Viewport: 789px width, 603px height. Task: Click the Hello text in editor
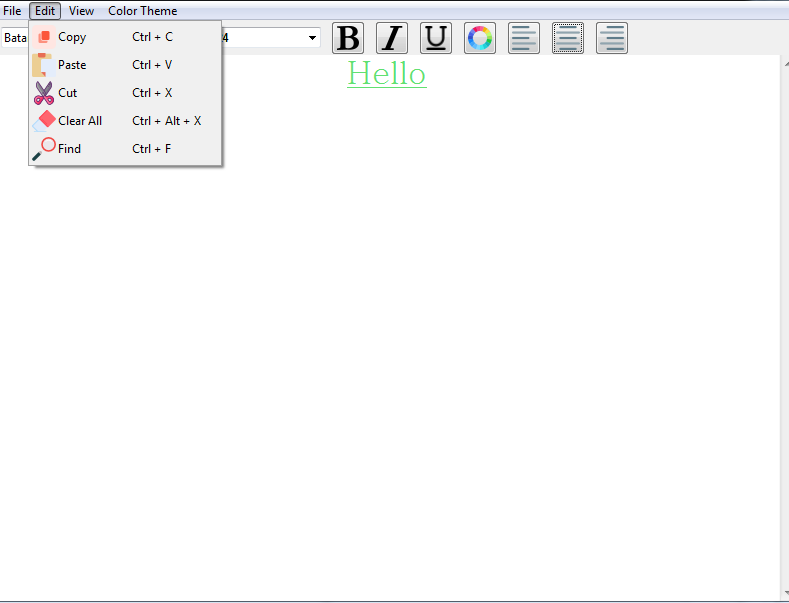point(387,74)
